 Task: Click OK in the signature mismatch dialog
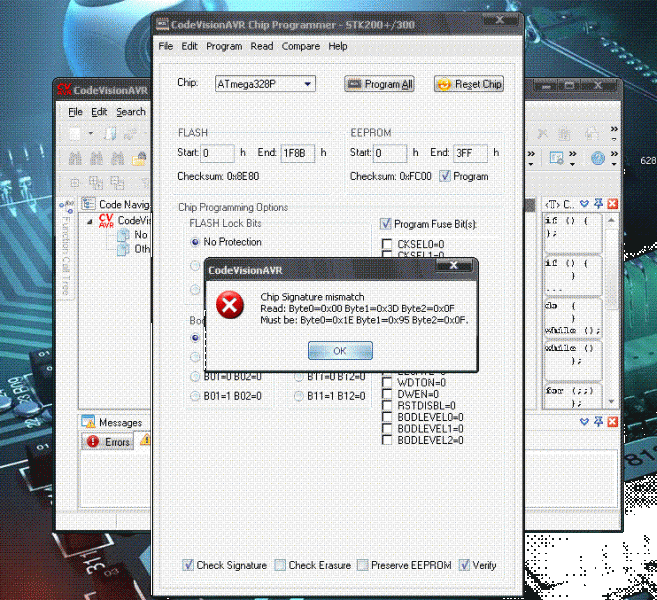pos(340,350)
